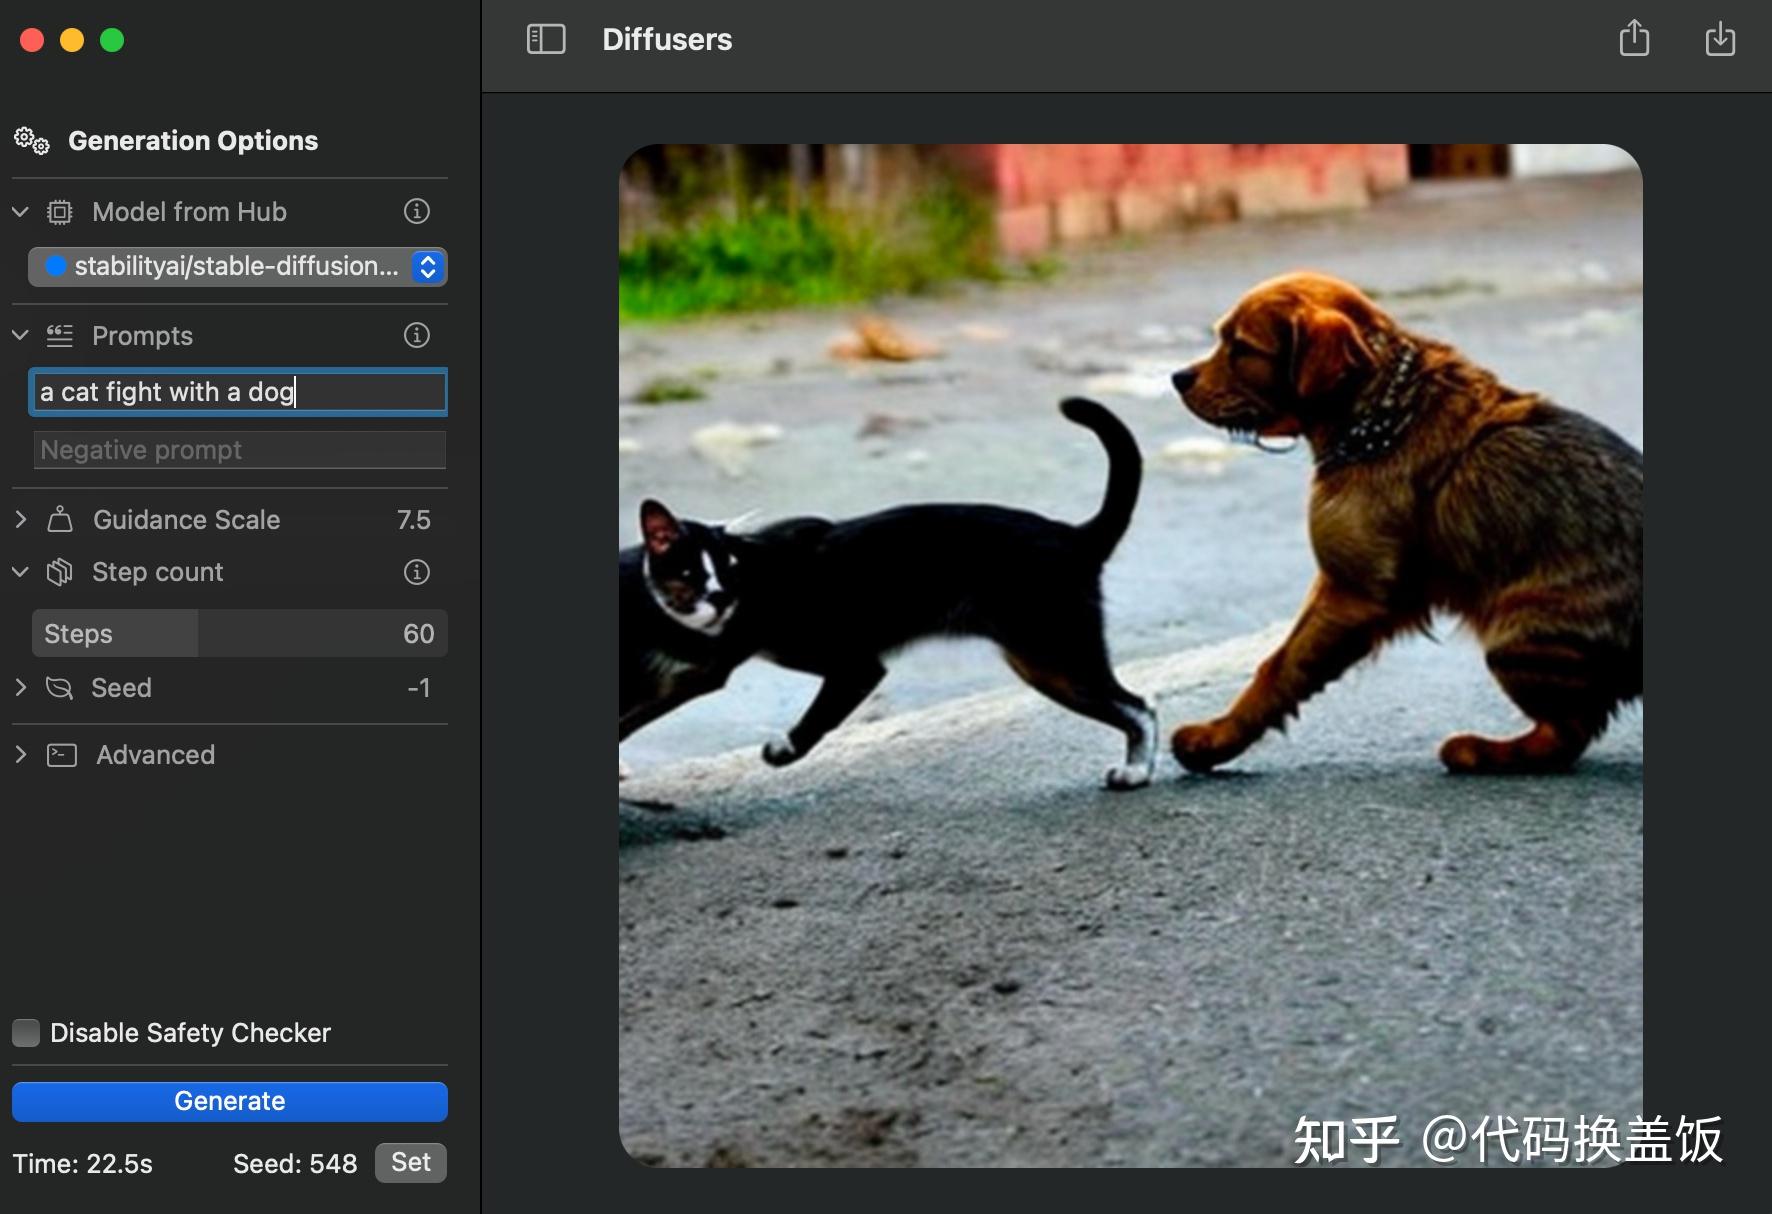The width and height of the screenshot is (1772, 1214).
Task: Click the share icon in the toolbar
Action: pyautogui.click(x=1634, y=38)
